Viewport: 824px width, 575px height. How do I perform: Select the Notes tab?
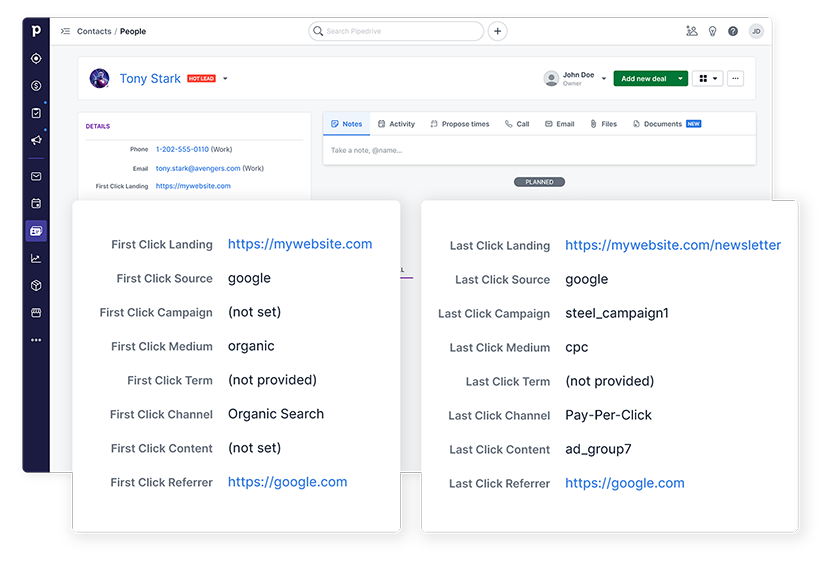346,124
